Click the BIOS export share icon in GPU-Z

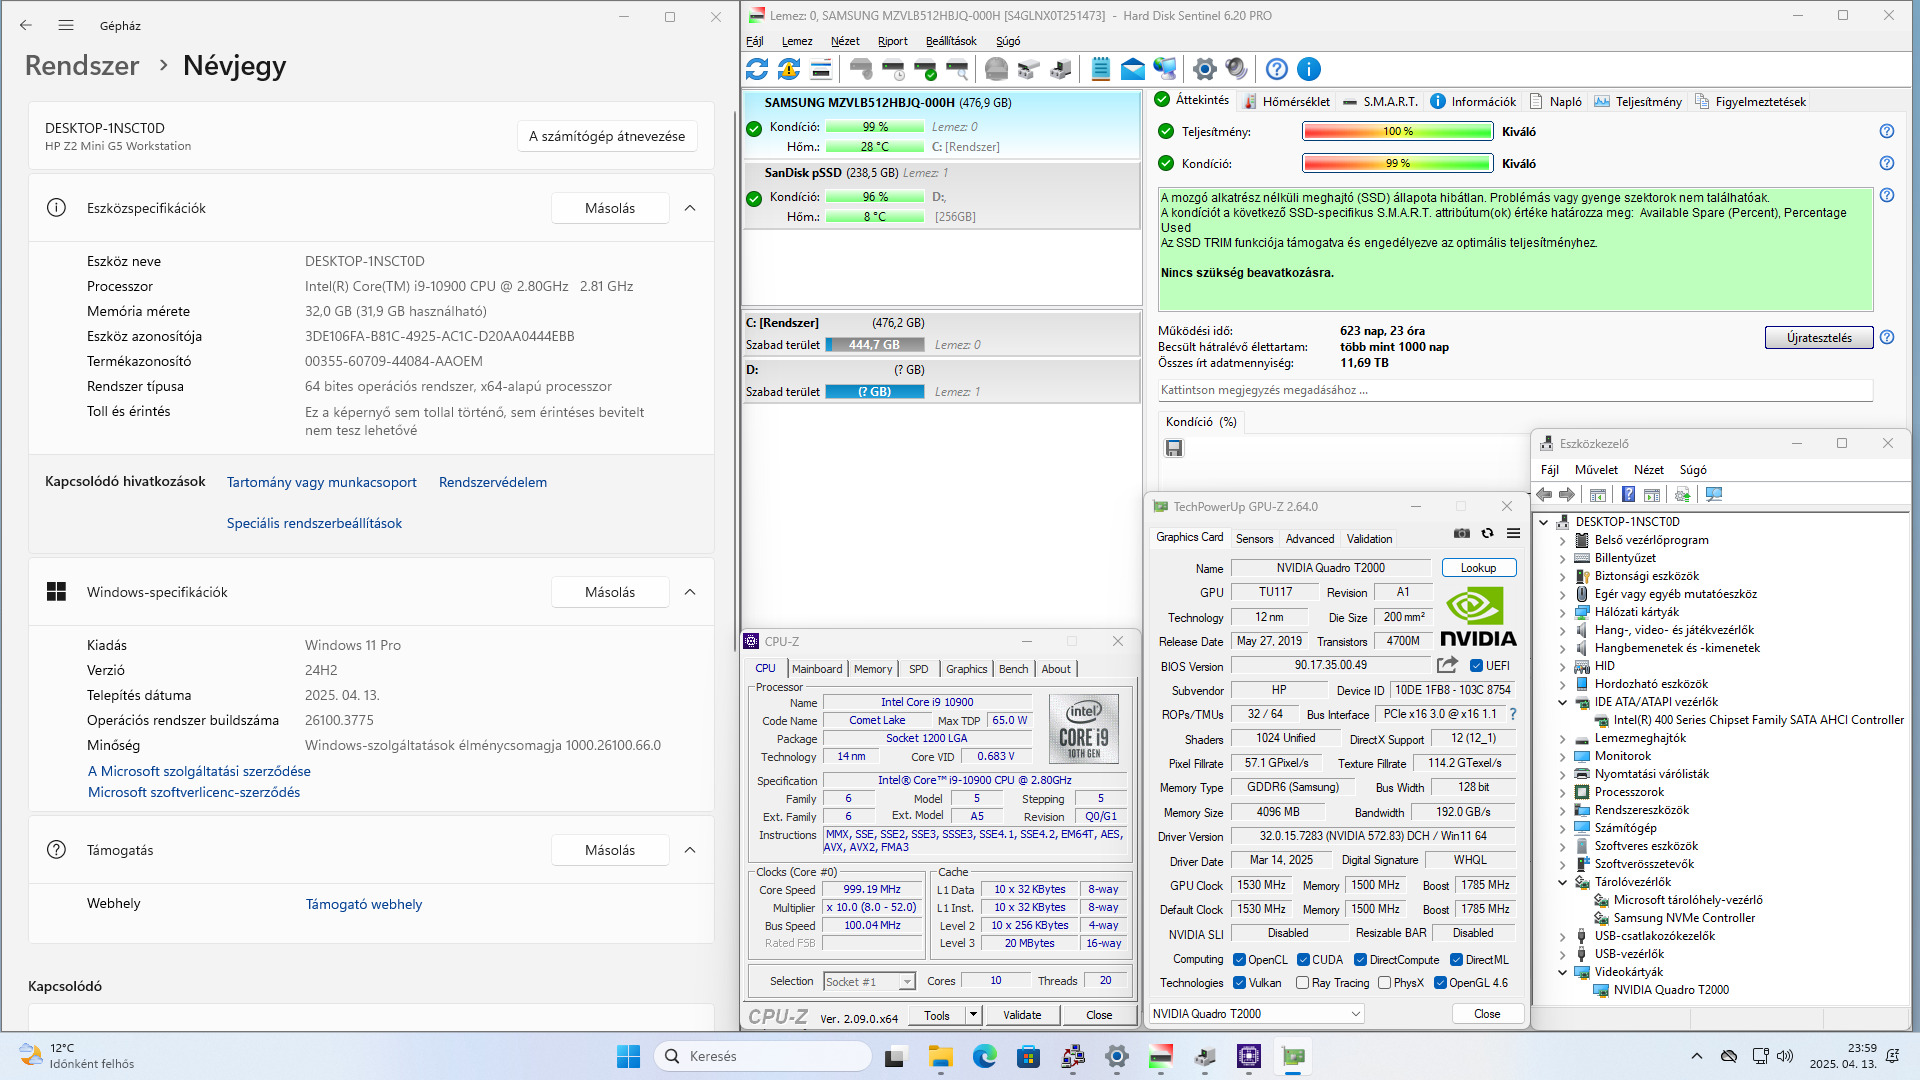(1446, 665)
